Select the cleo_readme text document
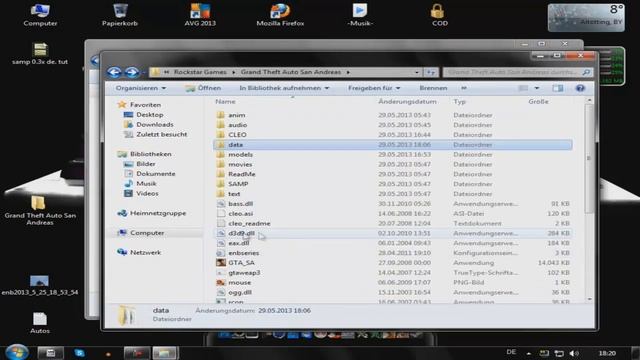 pos(392,223)
